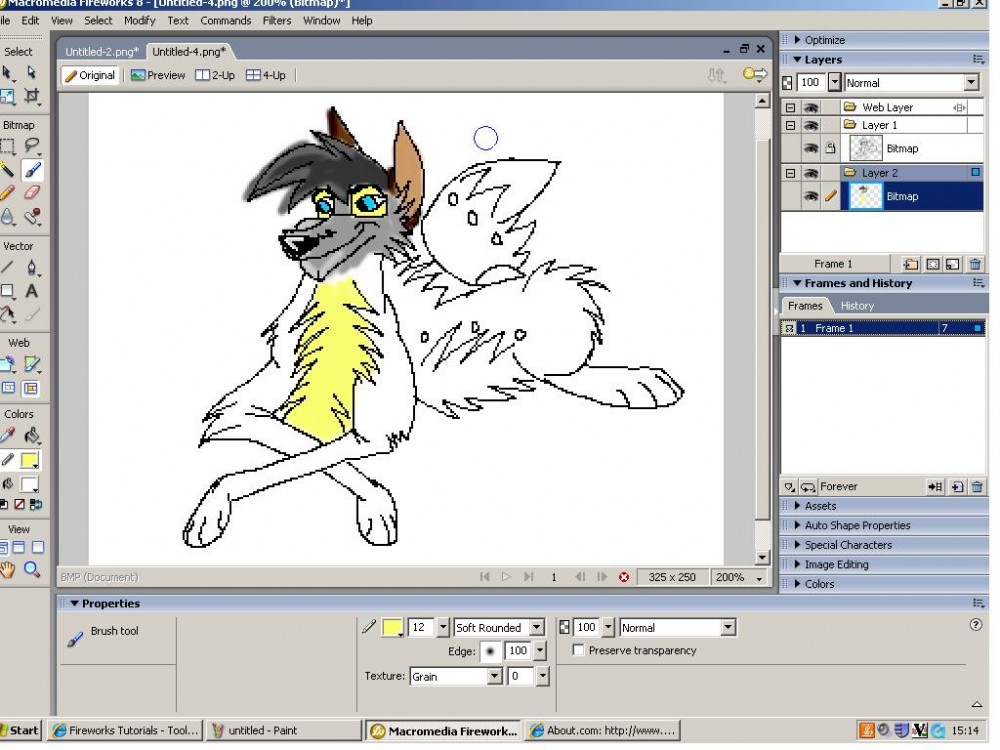Expand the Assets panel
The image size is (1000, 750).
pyautogui.click(x=798, y=506)
